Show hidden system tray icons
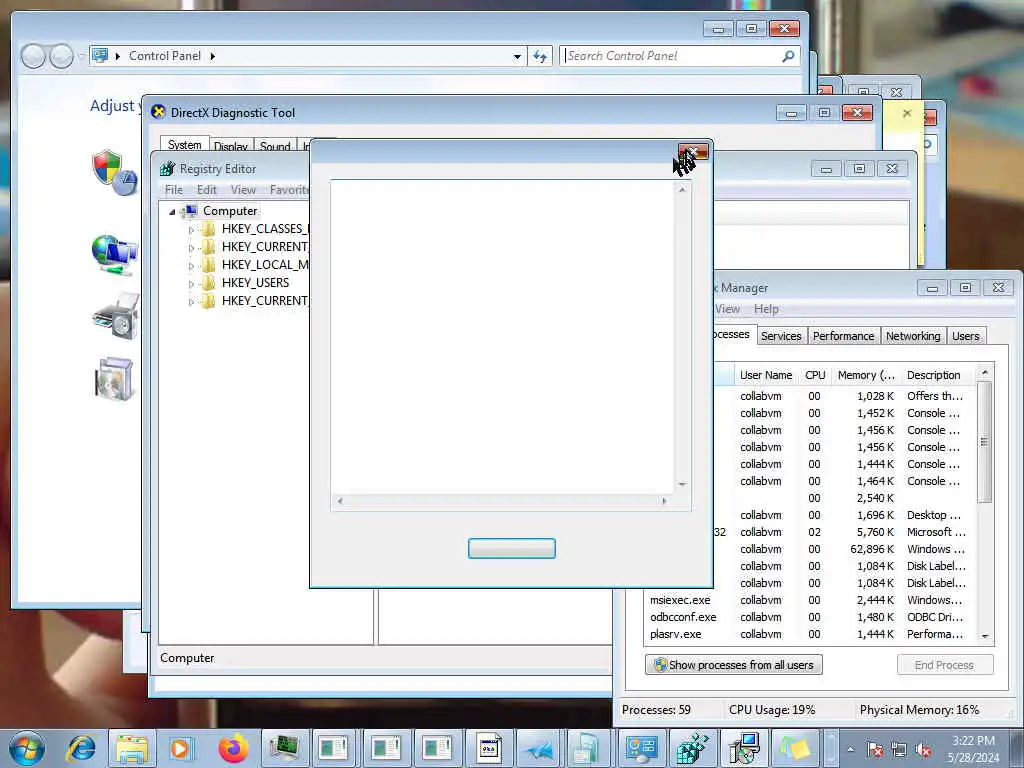1024x768 pixels. point(850,750)
